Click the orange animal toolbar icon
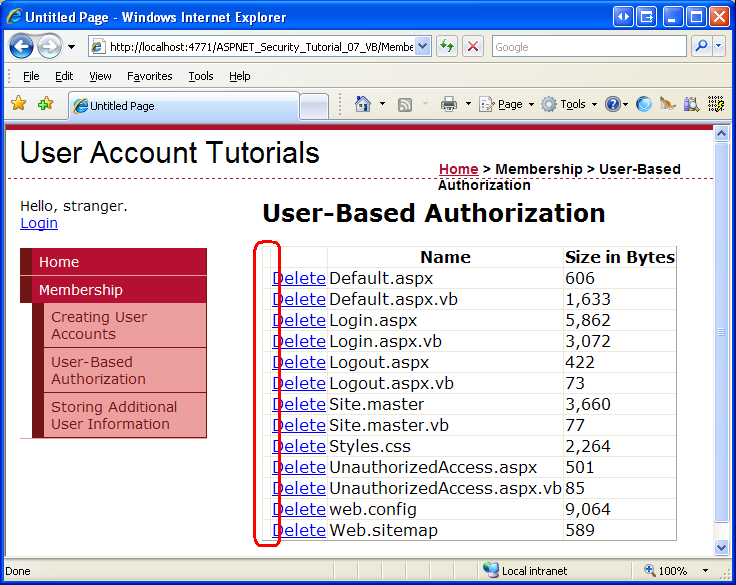Screen dimensions: 736x585 [x=667, y=104]
